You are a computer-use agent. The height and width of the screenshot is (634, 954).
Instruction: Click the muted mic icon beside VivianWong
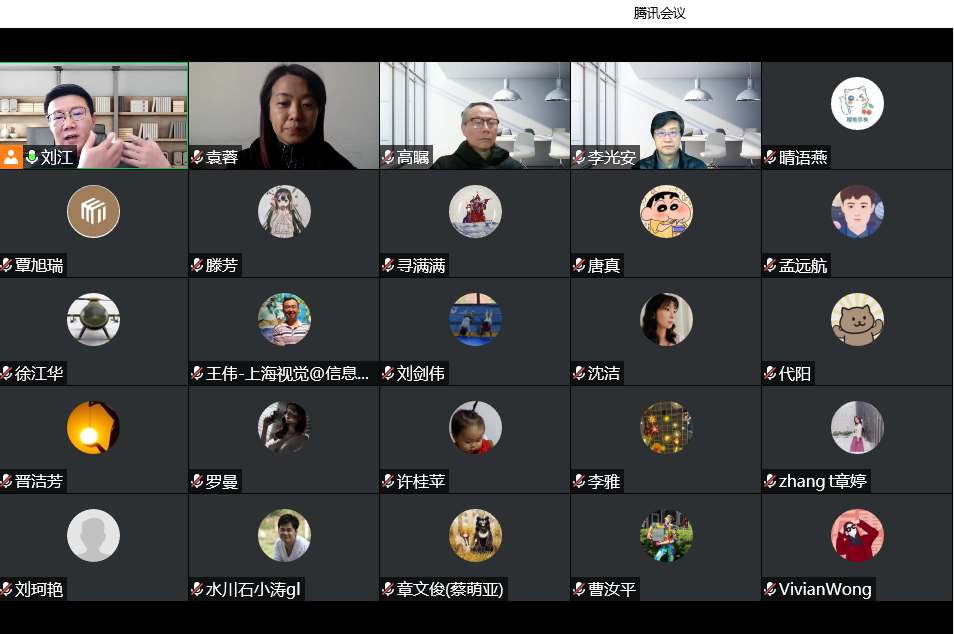pos(770,589)
